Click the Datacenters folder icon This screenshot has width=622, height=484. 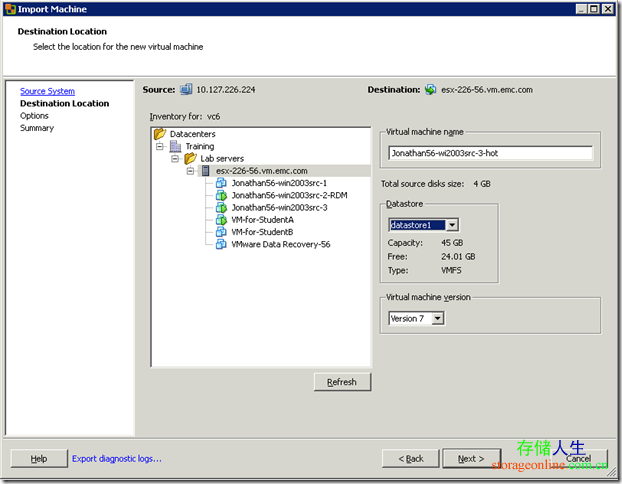(x=160, y=134)
